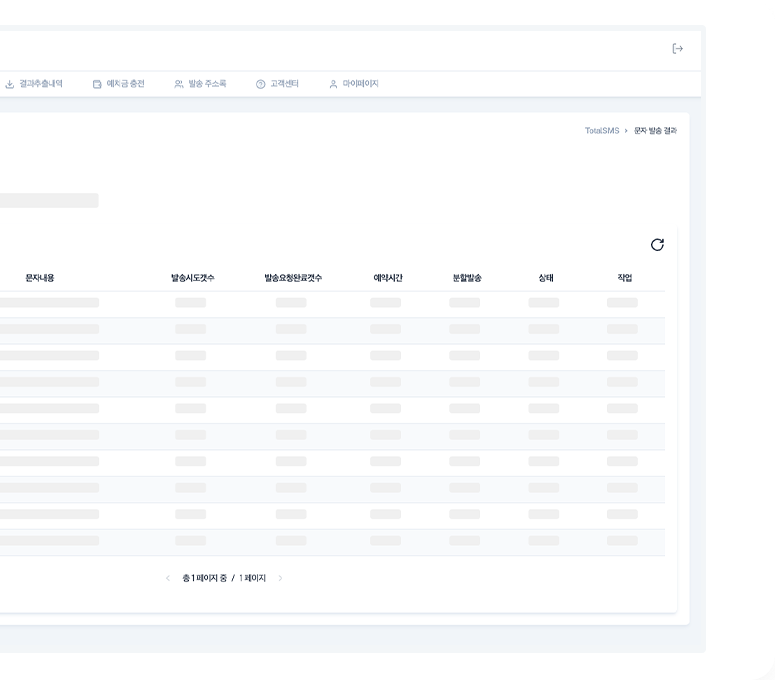This screenshot has height=680, width=775.
Task: Click the page indicator text 총 1 페이지 중
Action: tap(204, 578)
